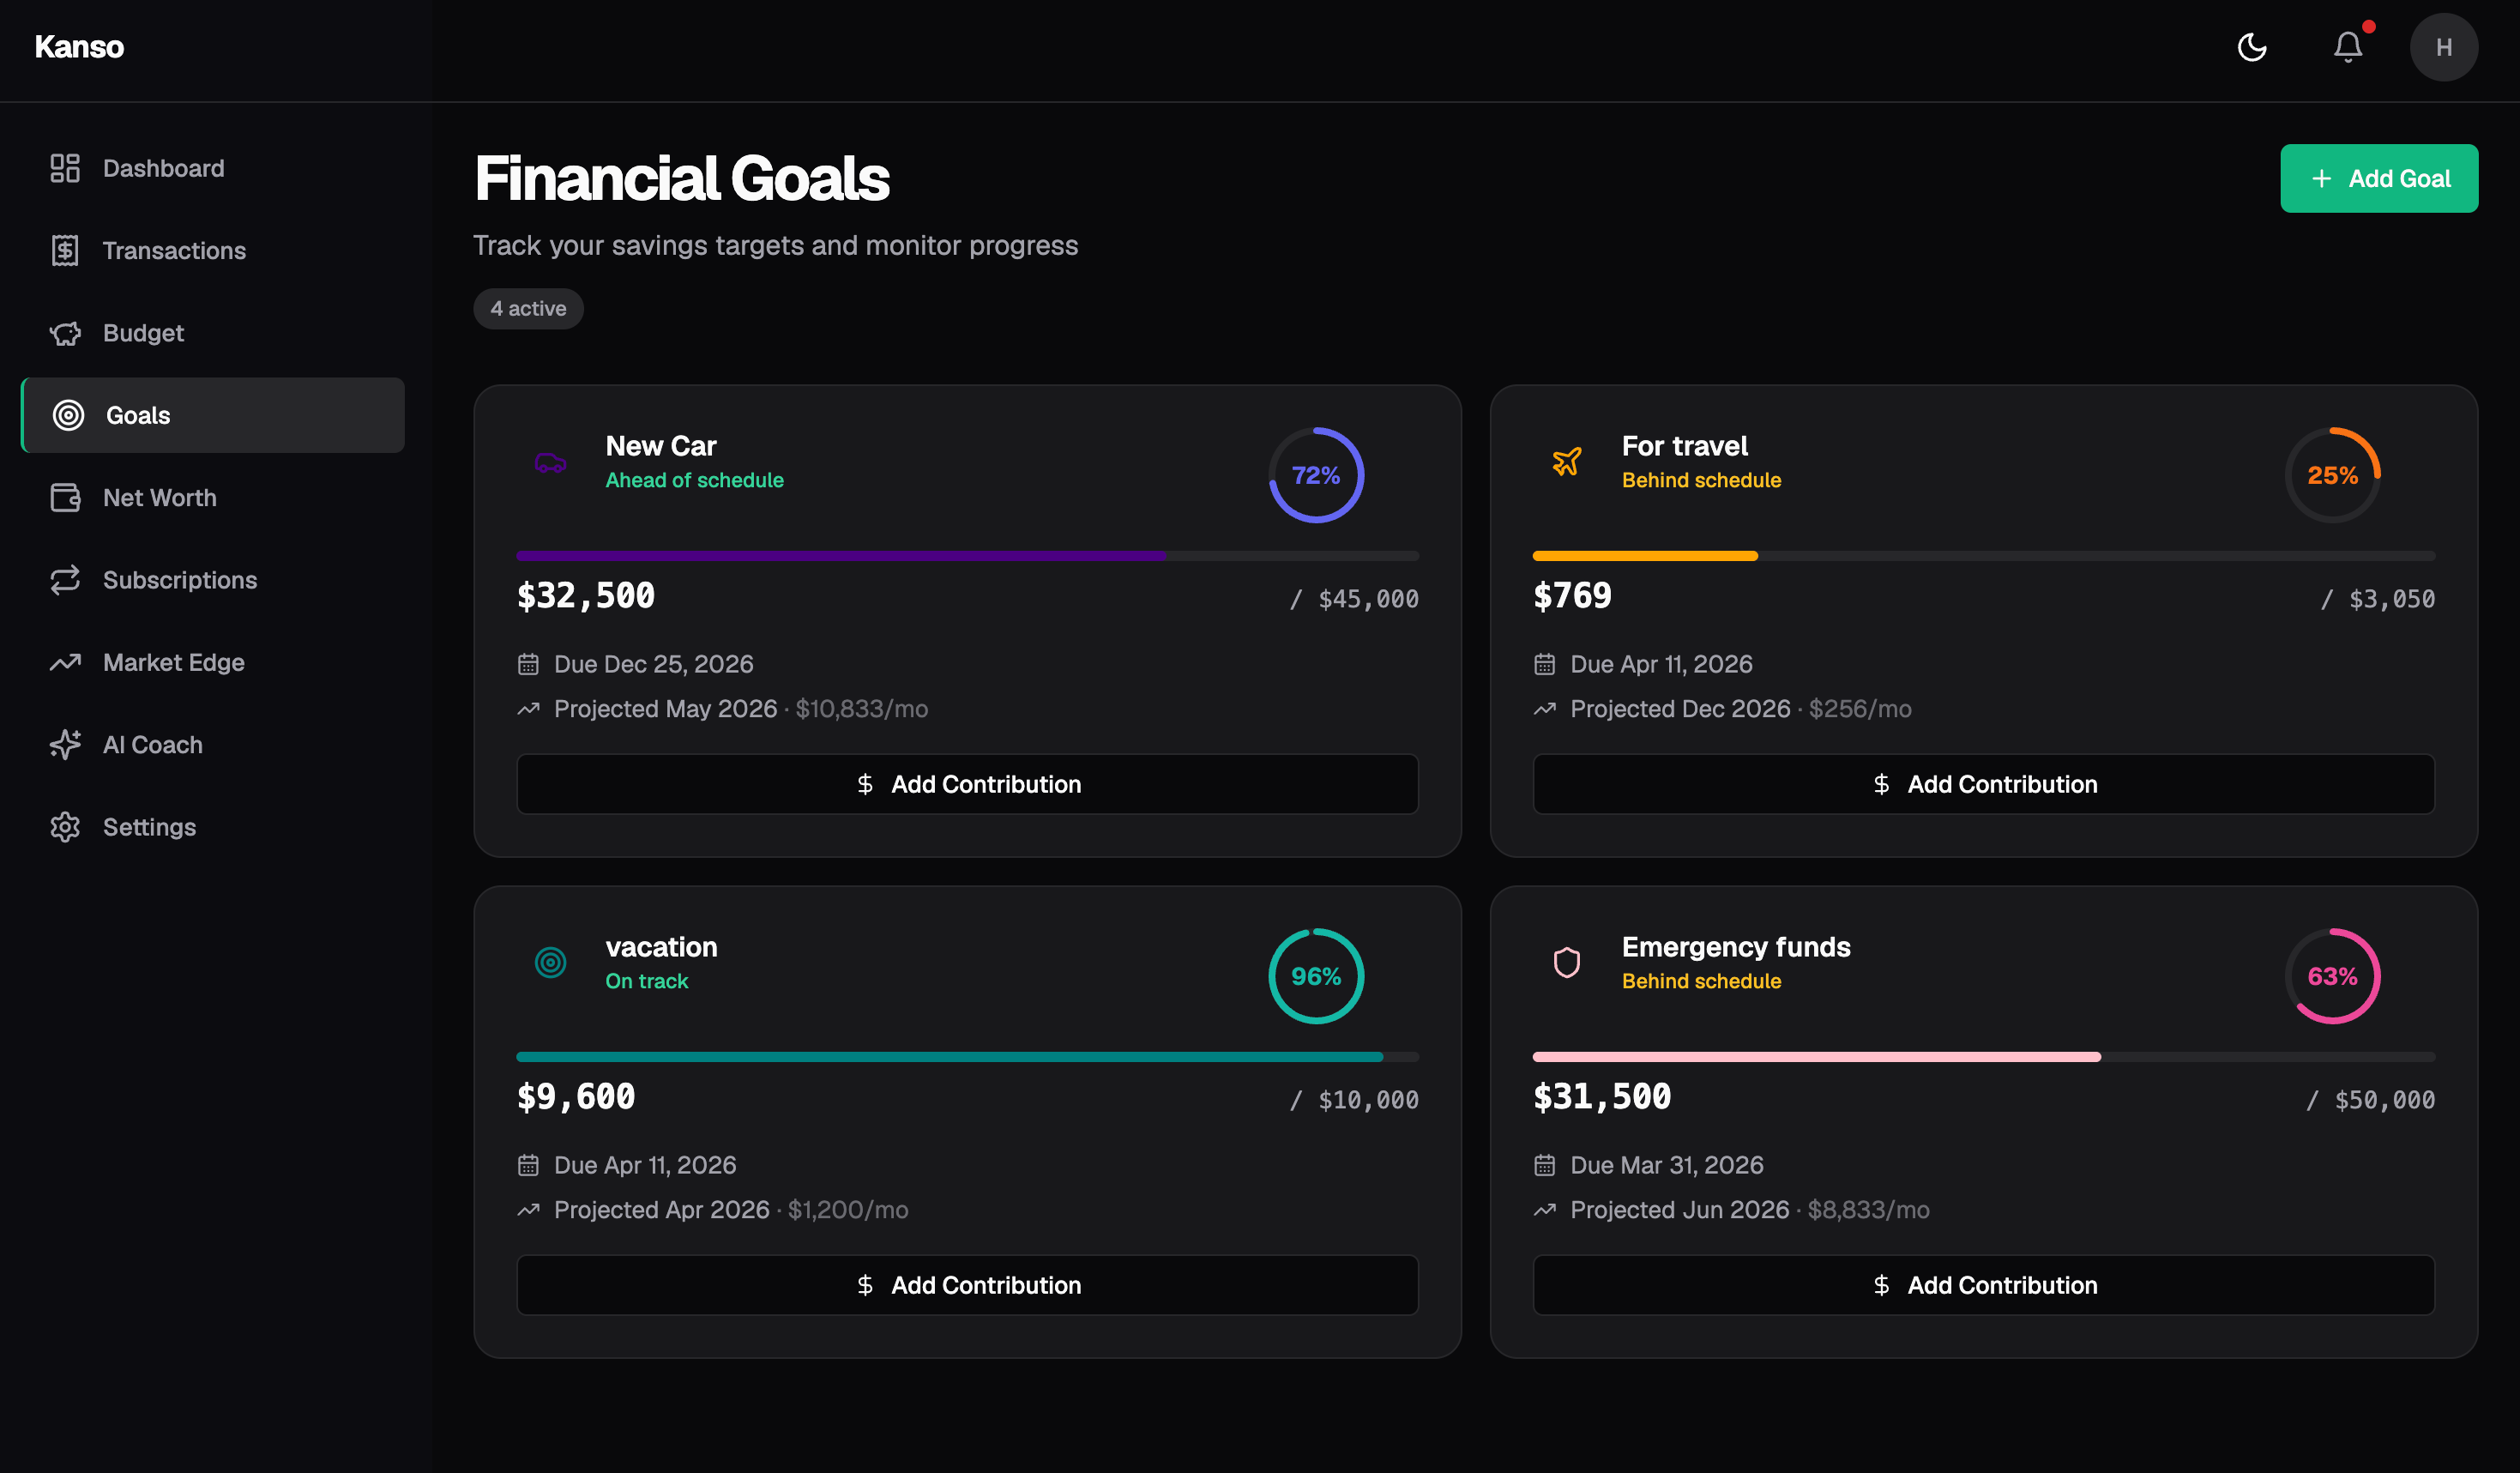Click the Add Goal button

[x=2379, y=179]
